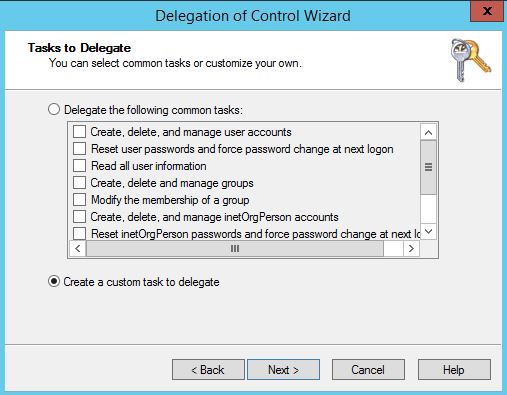Select Create a custom task to delegate
Viewport: 507px width, 395px height.
54,281
